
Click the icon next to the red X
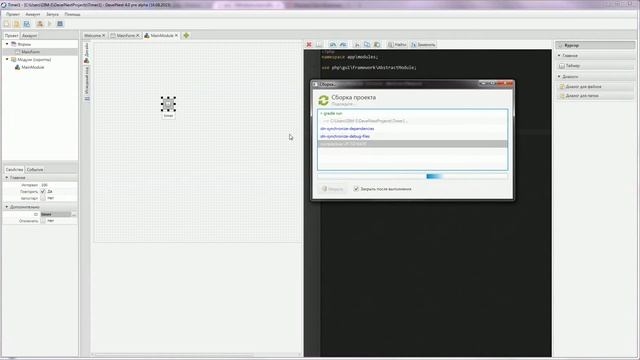pos(319,44)
